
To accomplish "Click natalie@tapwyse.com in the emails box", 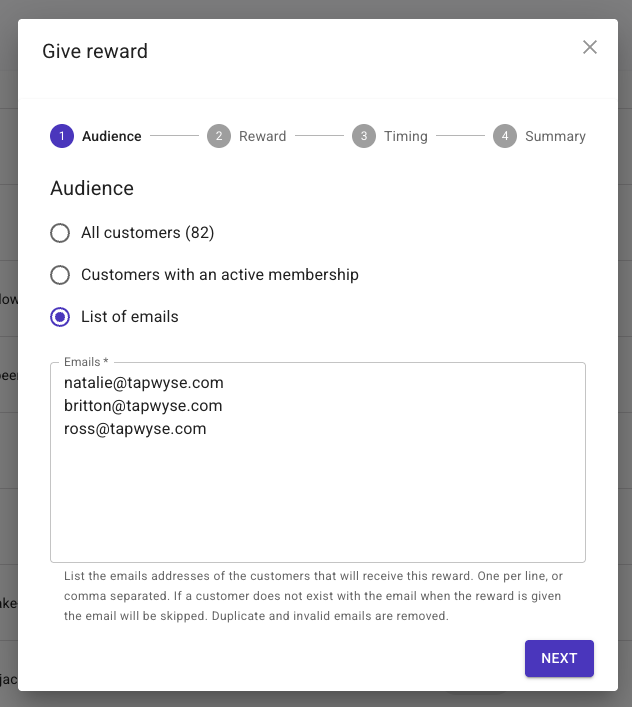I will [x=144, y=383].
